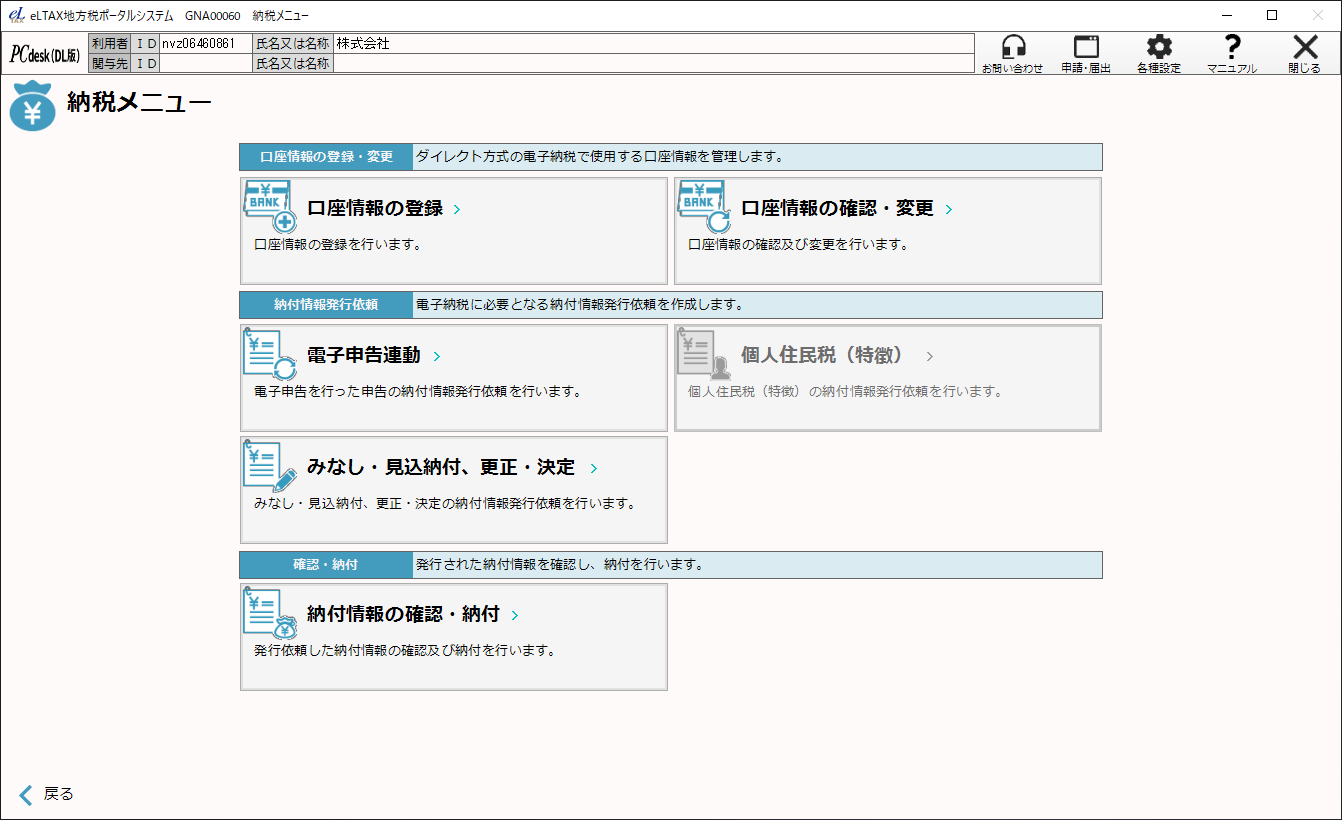Click the grayed 個人住民税（特徴） document icon

pos(704,354)
